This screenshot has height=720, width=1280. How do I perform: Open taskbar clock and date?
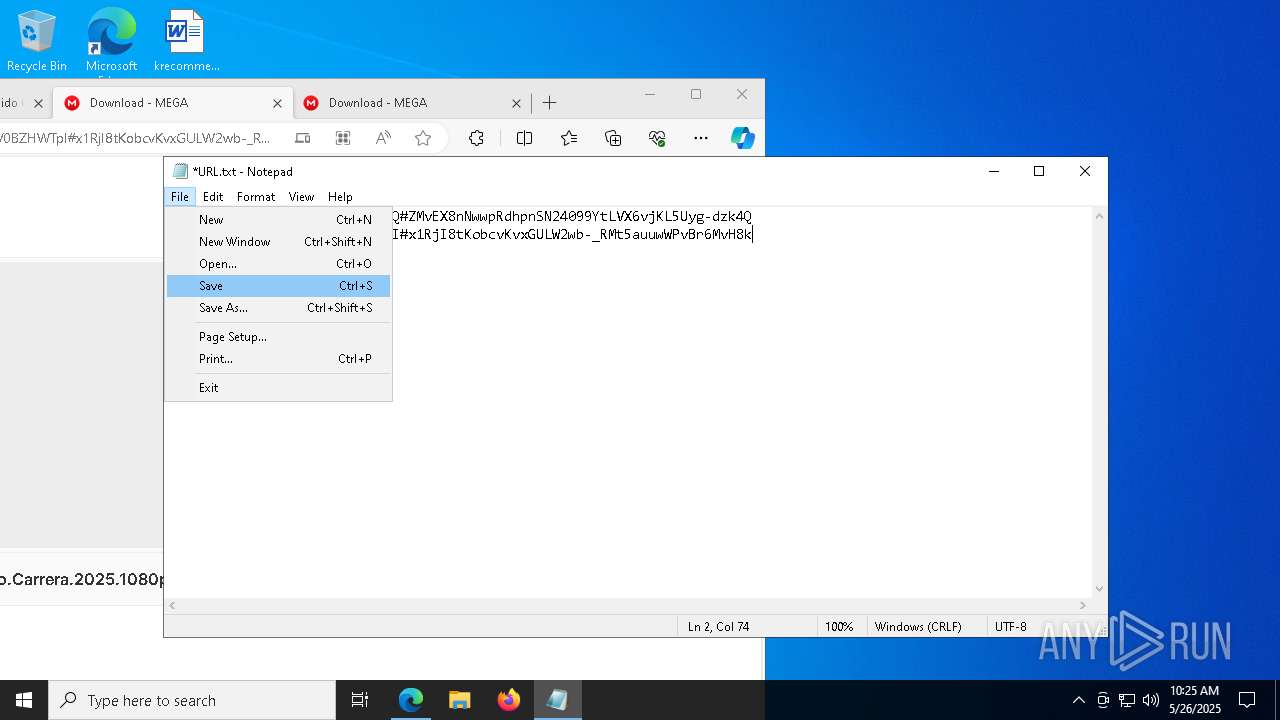click(1194, 700)
